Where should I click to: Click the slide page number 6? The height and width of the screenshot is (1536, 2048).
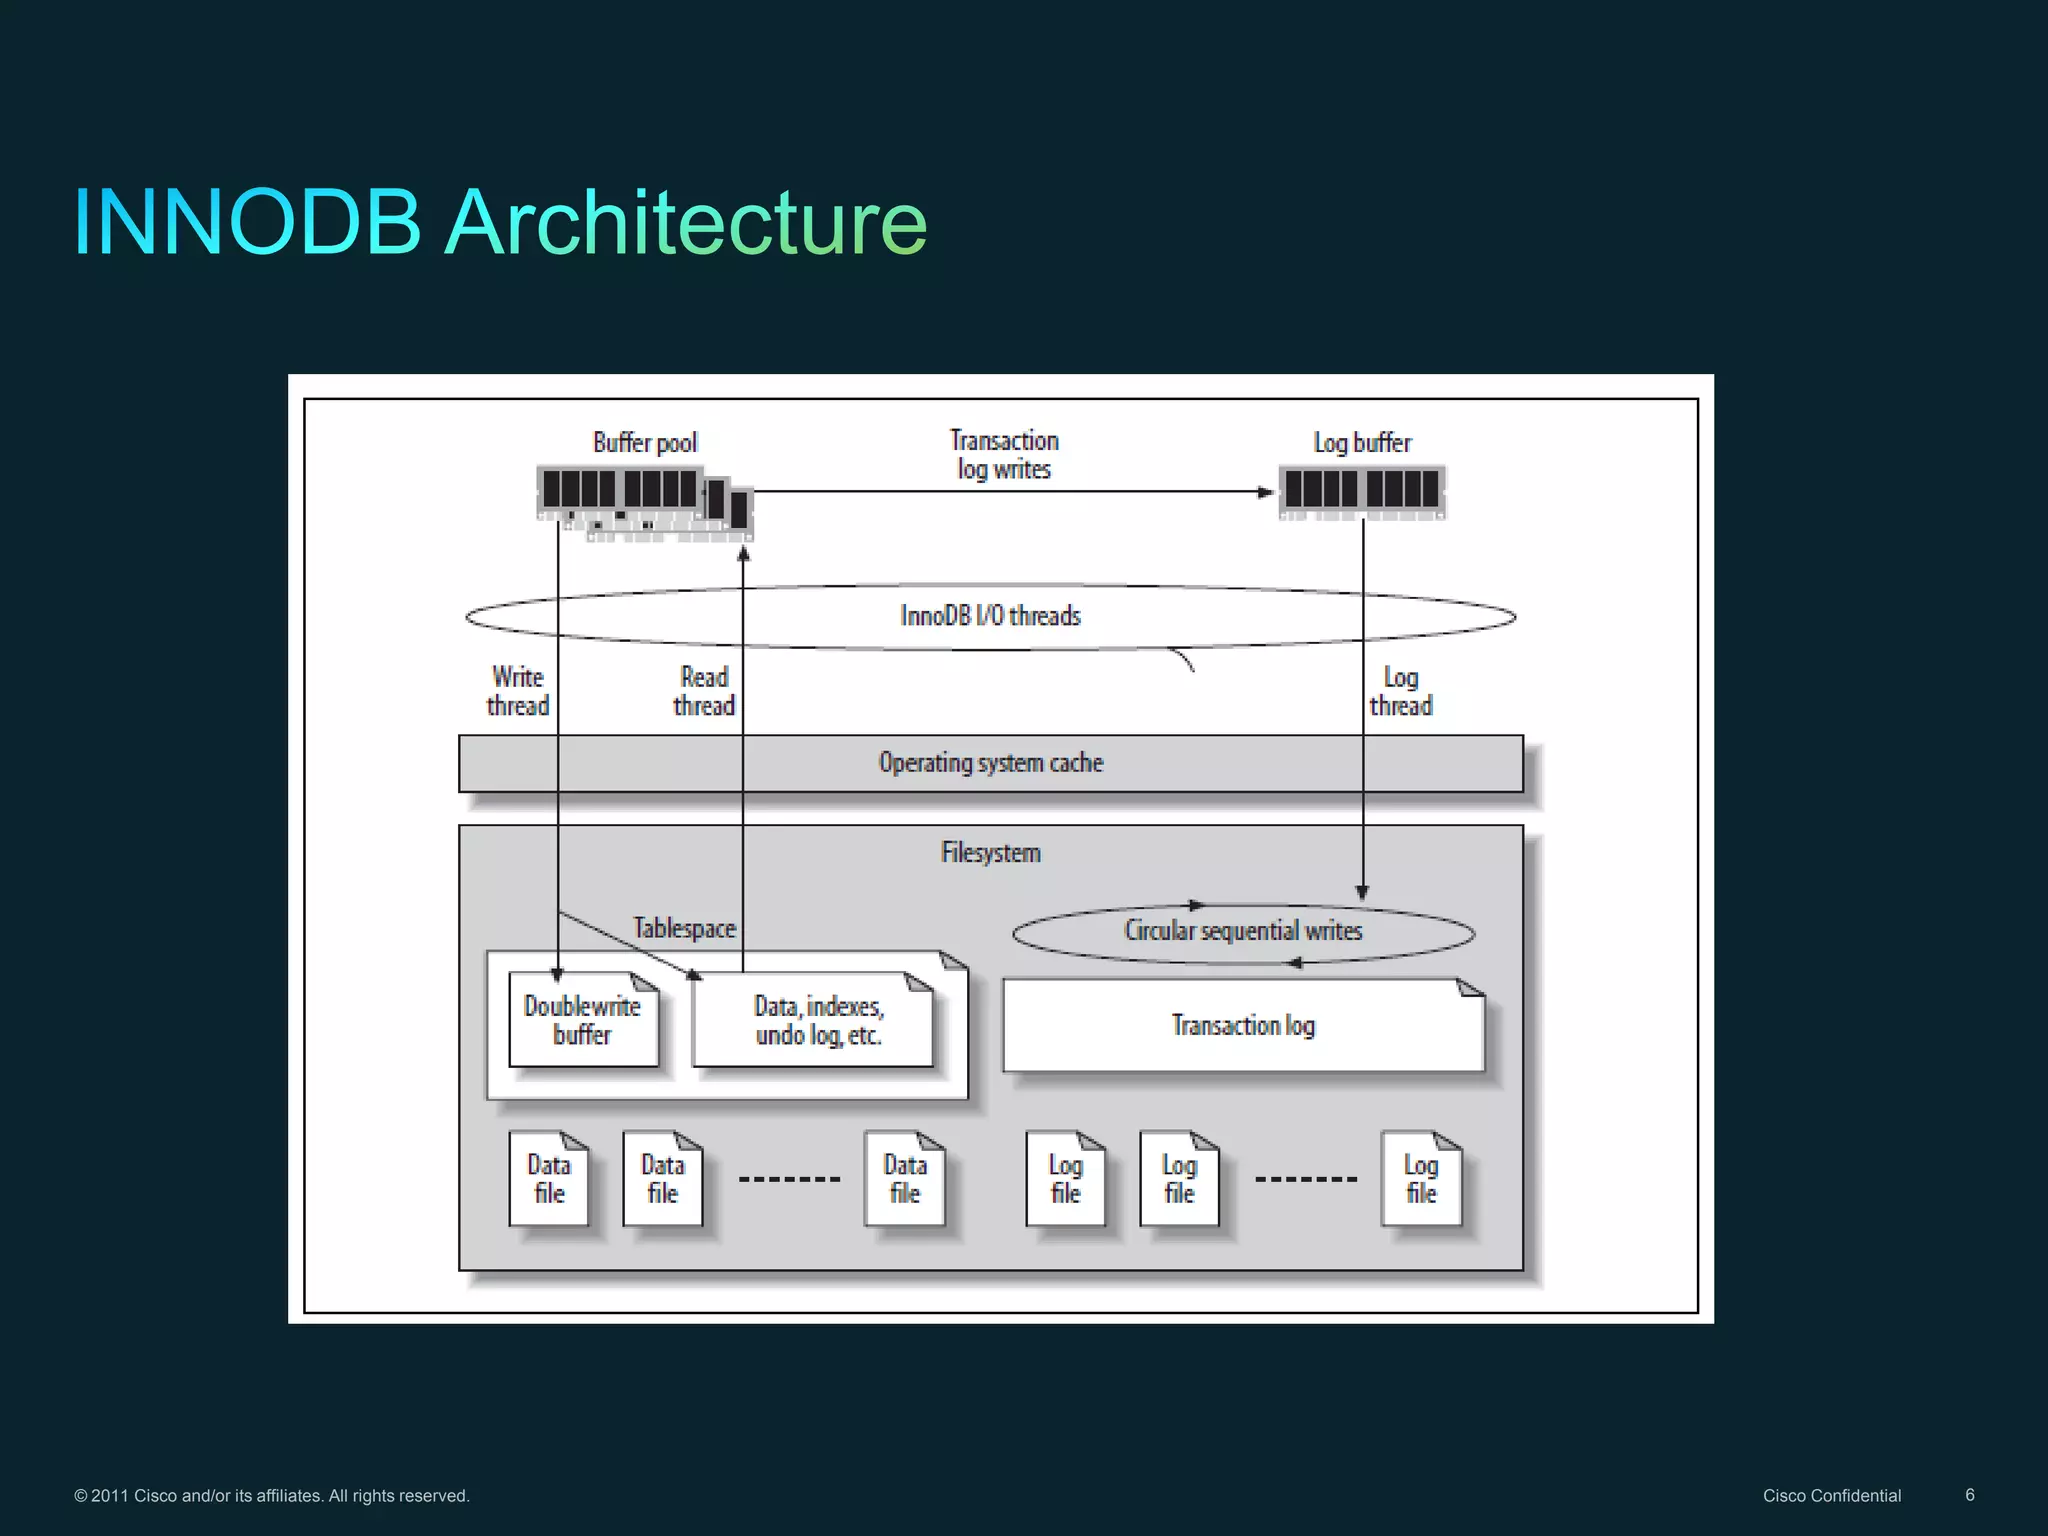click(x=1969, y=1495)
